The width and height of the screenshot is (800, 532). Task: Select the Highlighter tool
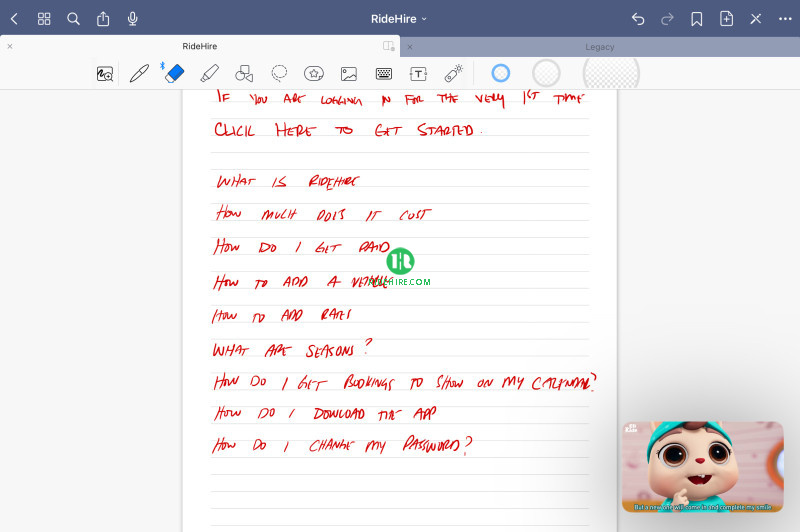209,73
